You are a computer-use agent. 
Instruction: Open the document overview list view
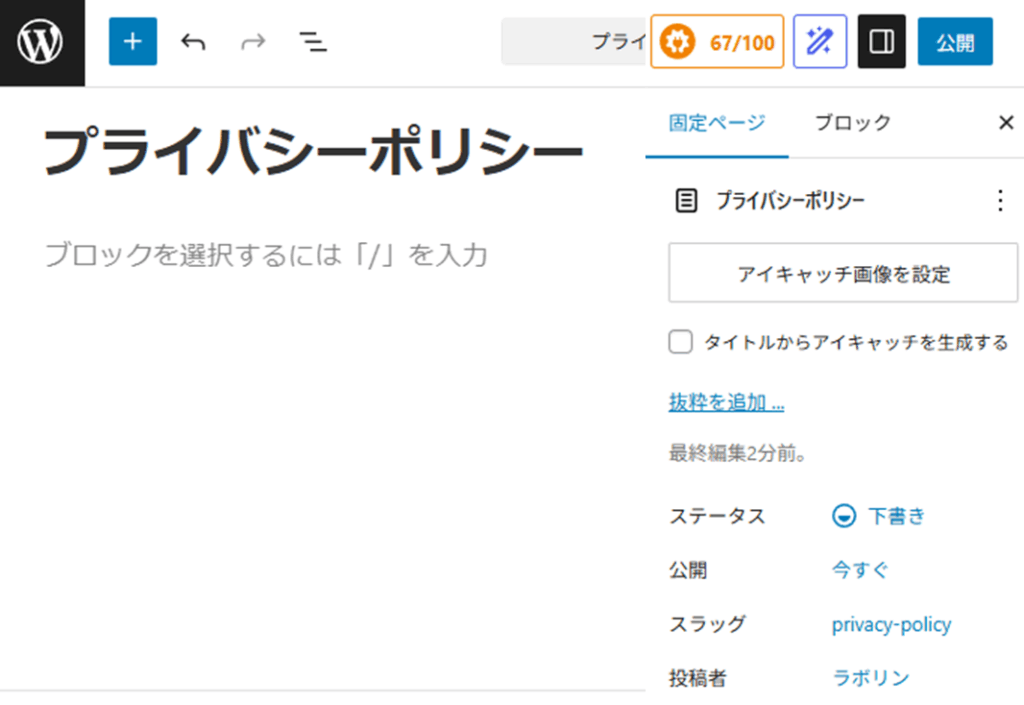tap(313, 41)
